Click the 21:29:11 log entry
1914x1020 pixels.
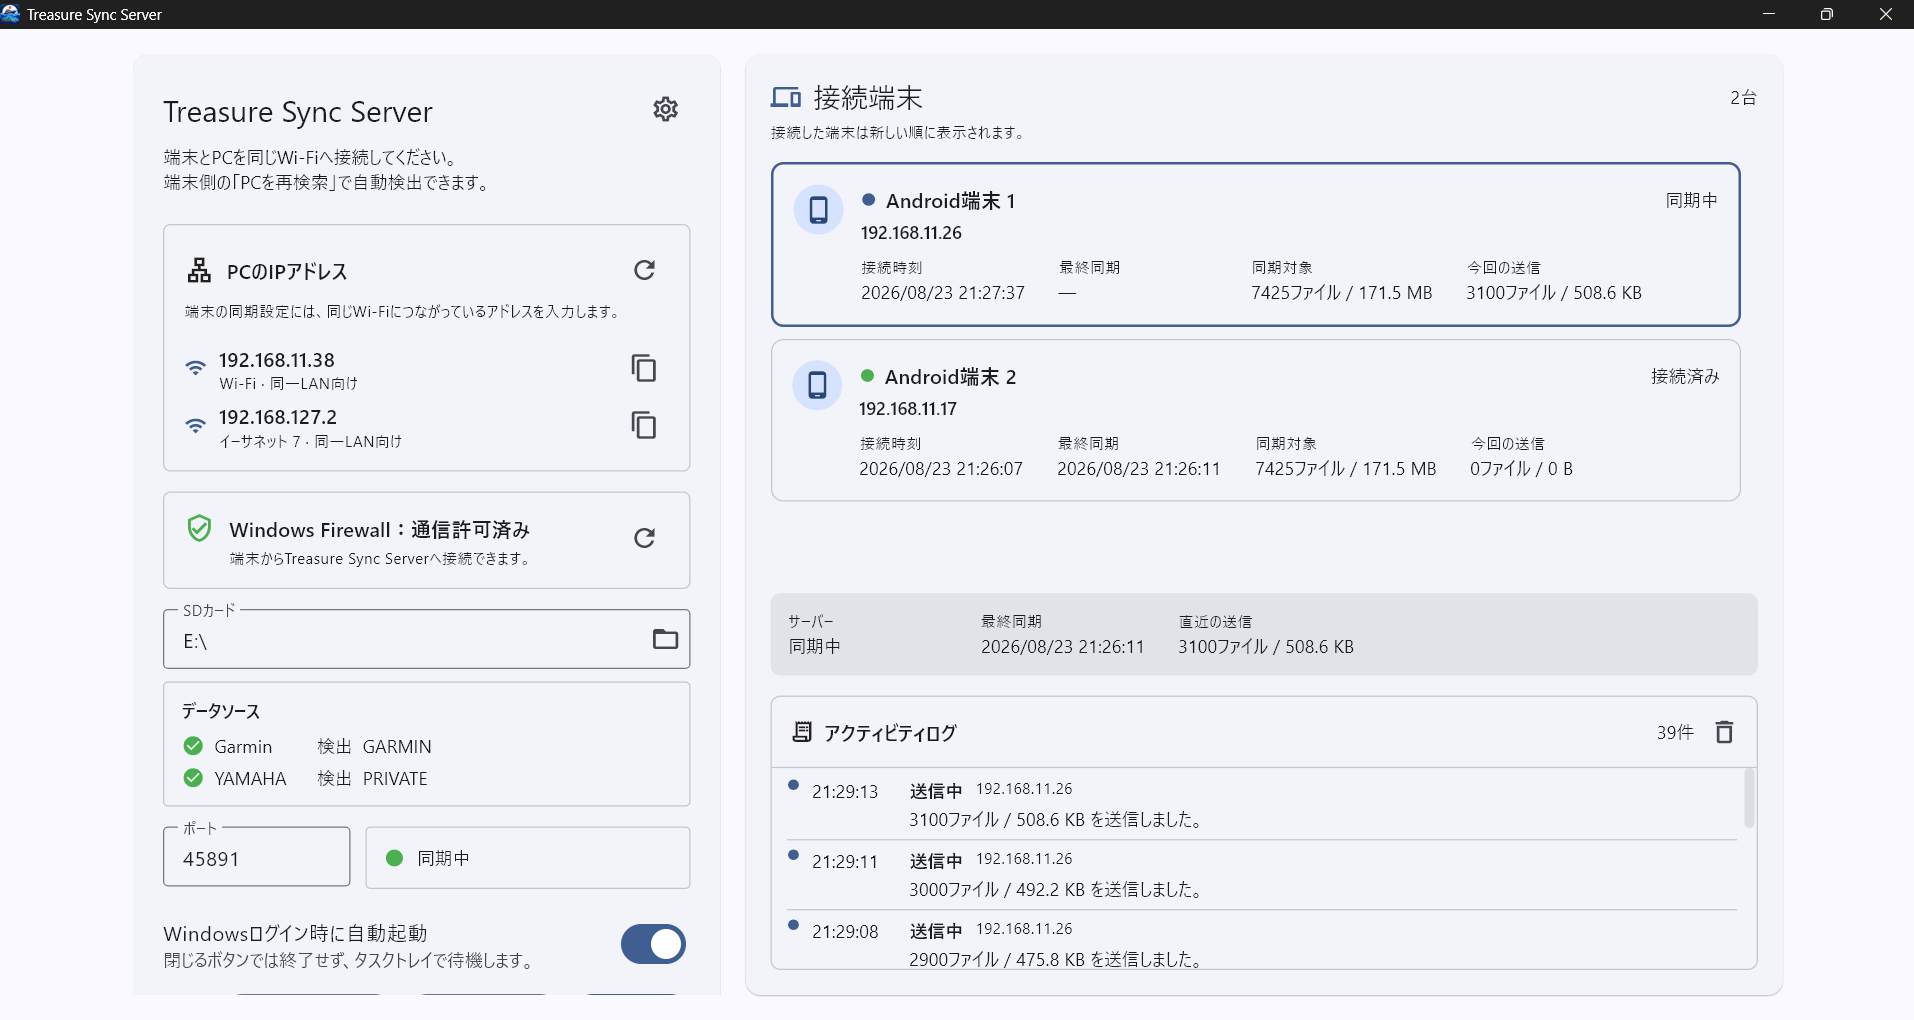1262,874
